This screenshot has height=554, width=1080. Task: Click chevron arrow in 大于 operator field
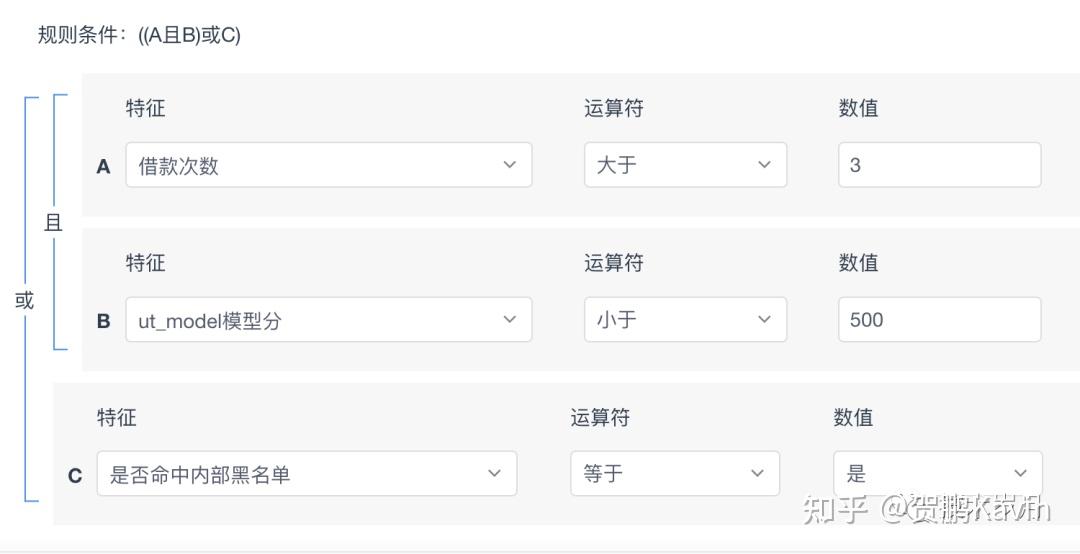(765, 165)
